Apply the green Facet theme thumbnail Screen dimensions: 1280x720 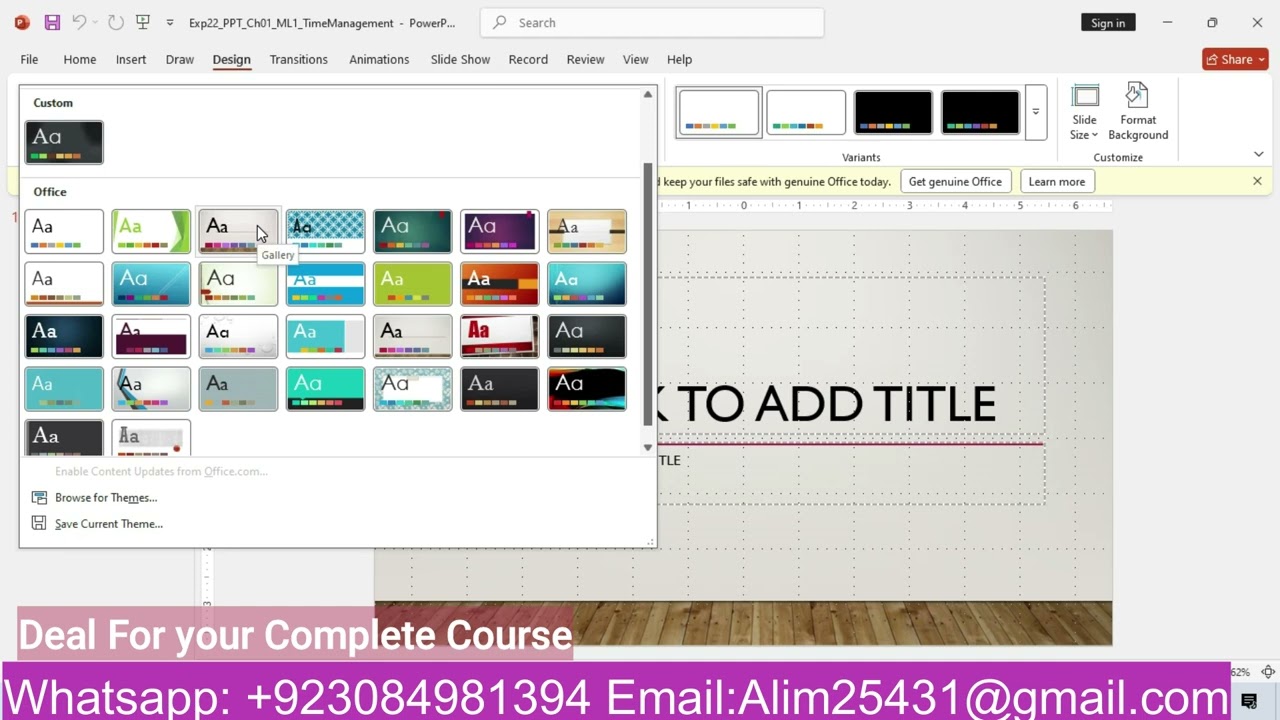pyautogui.click(x=151, y=231)
